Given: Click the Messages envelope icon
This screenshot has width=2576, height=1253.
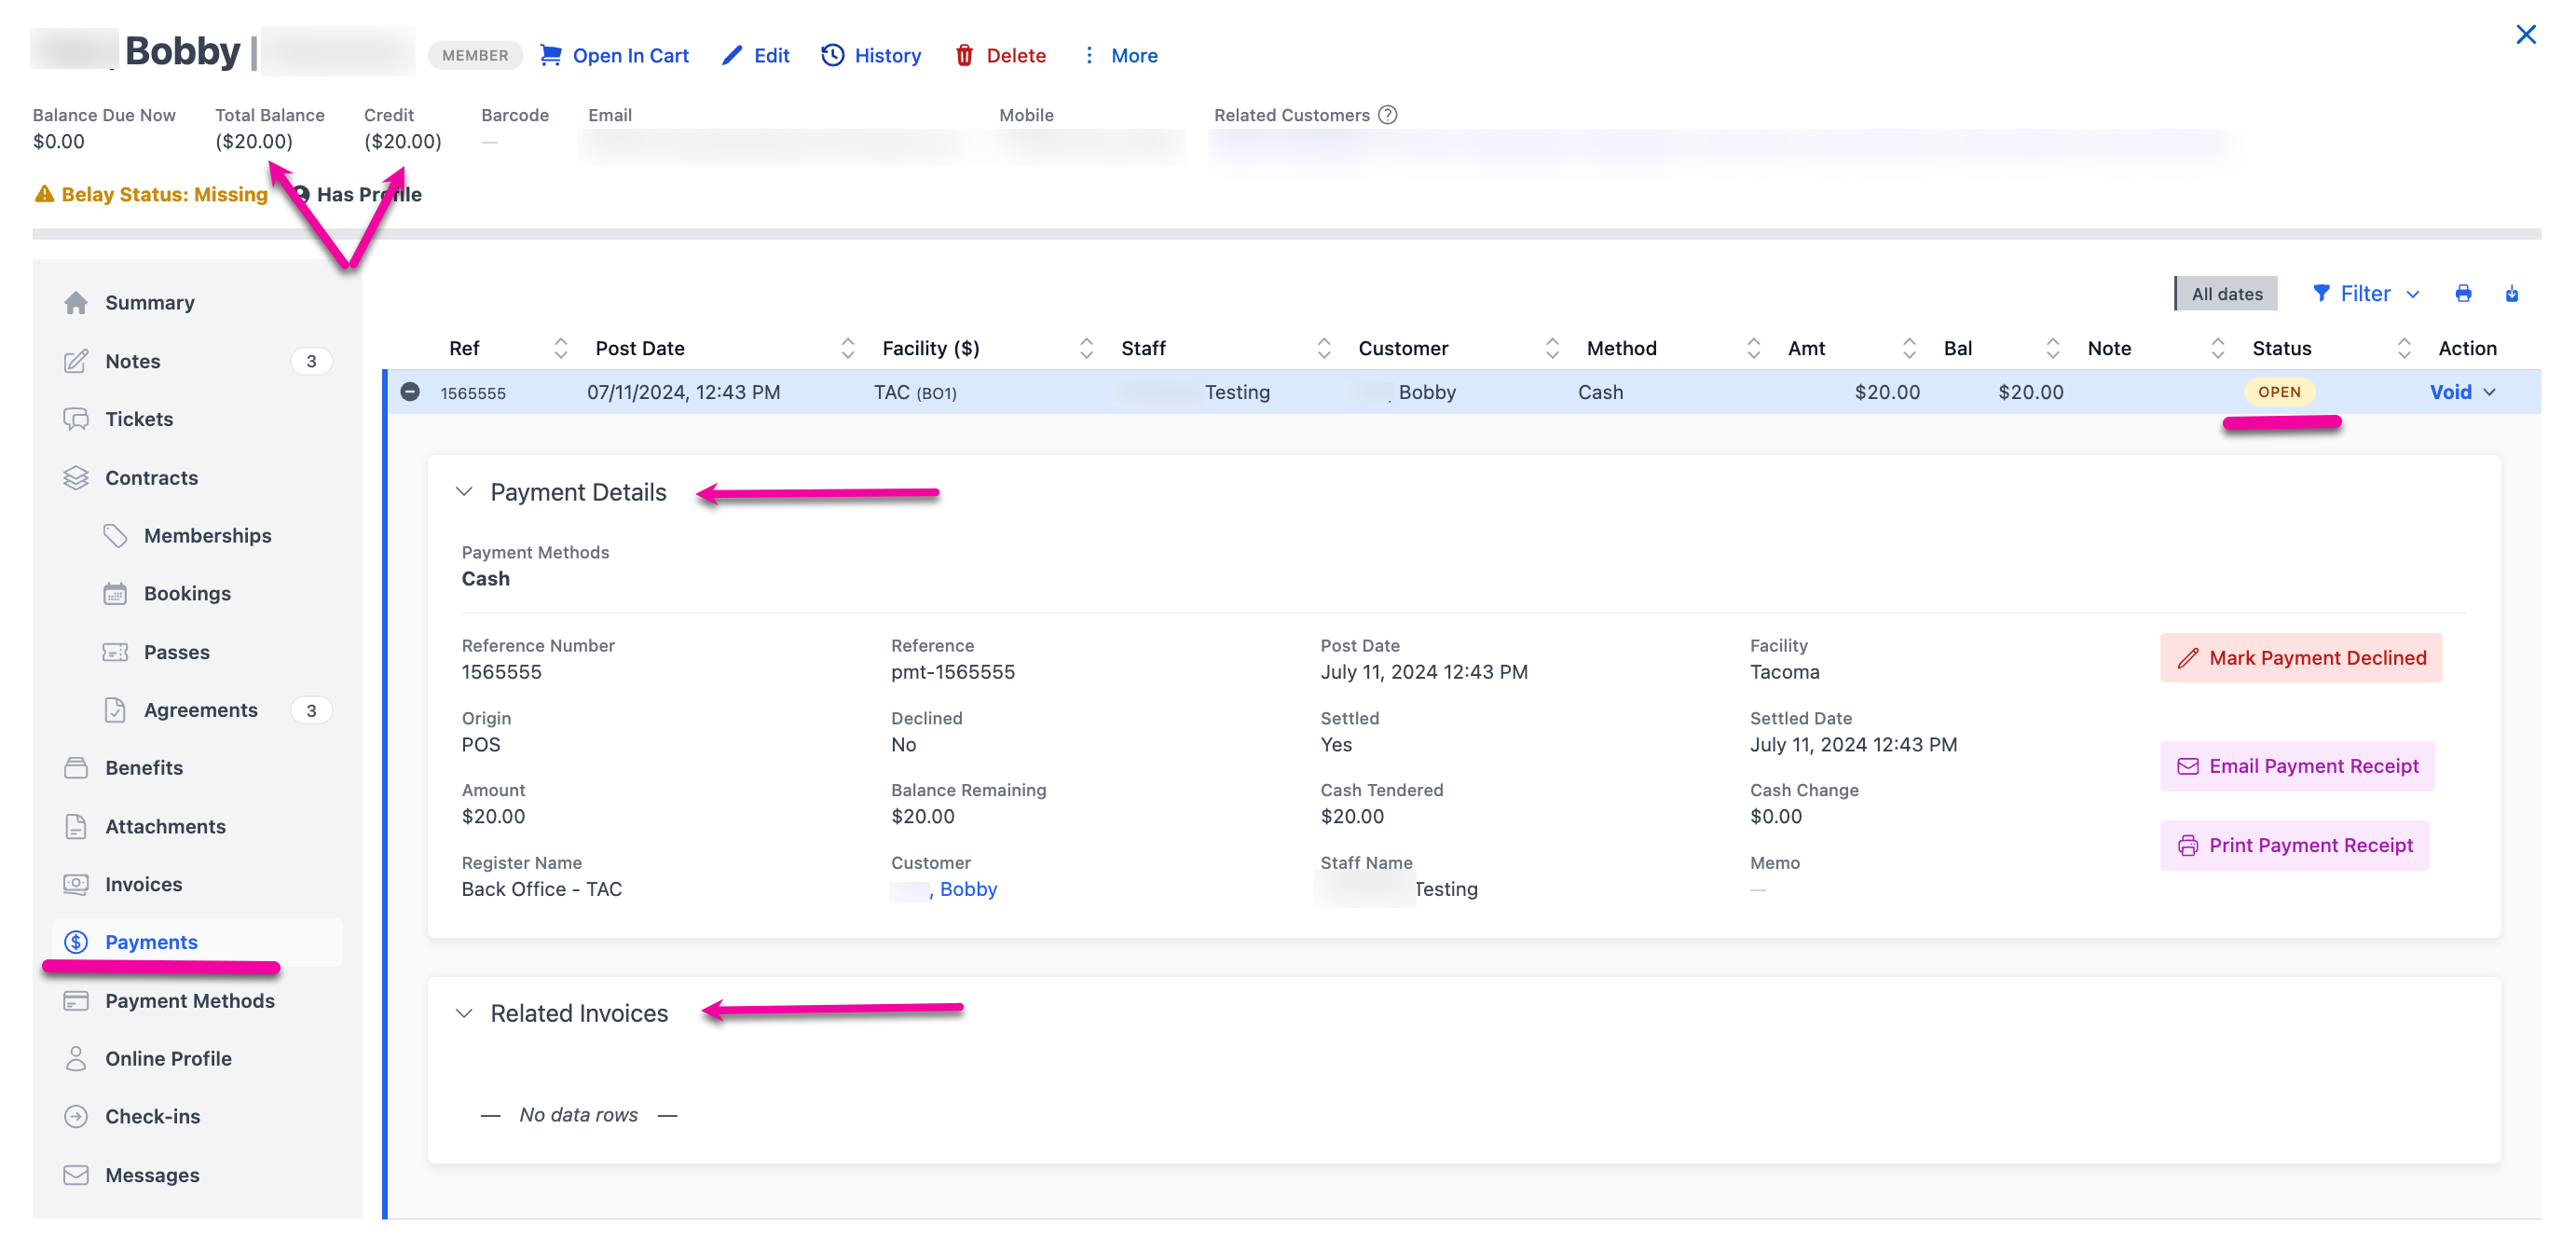Looking at the screenshot, I should pyautogui.click(x=76, y=1175).
